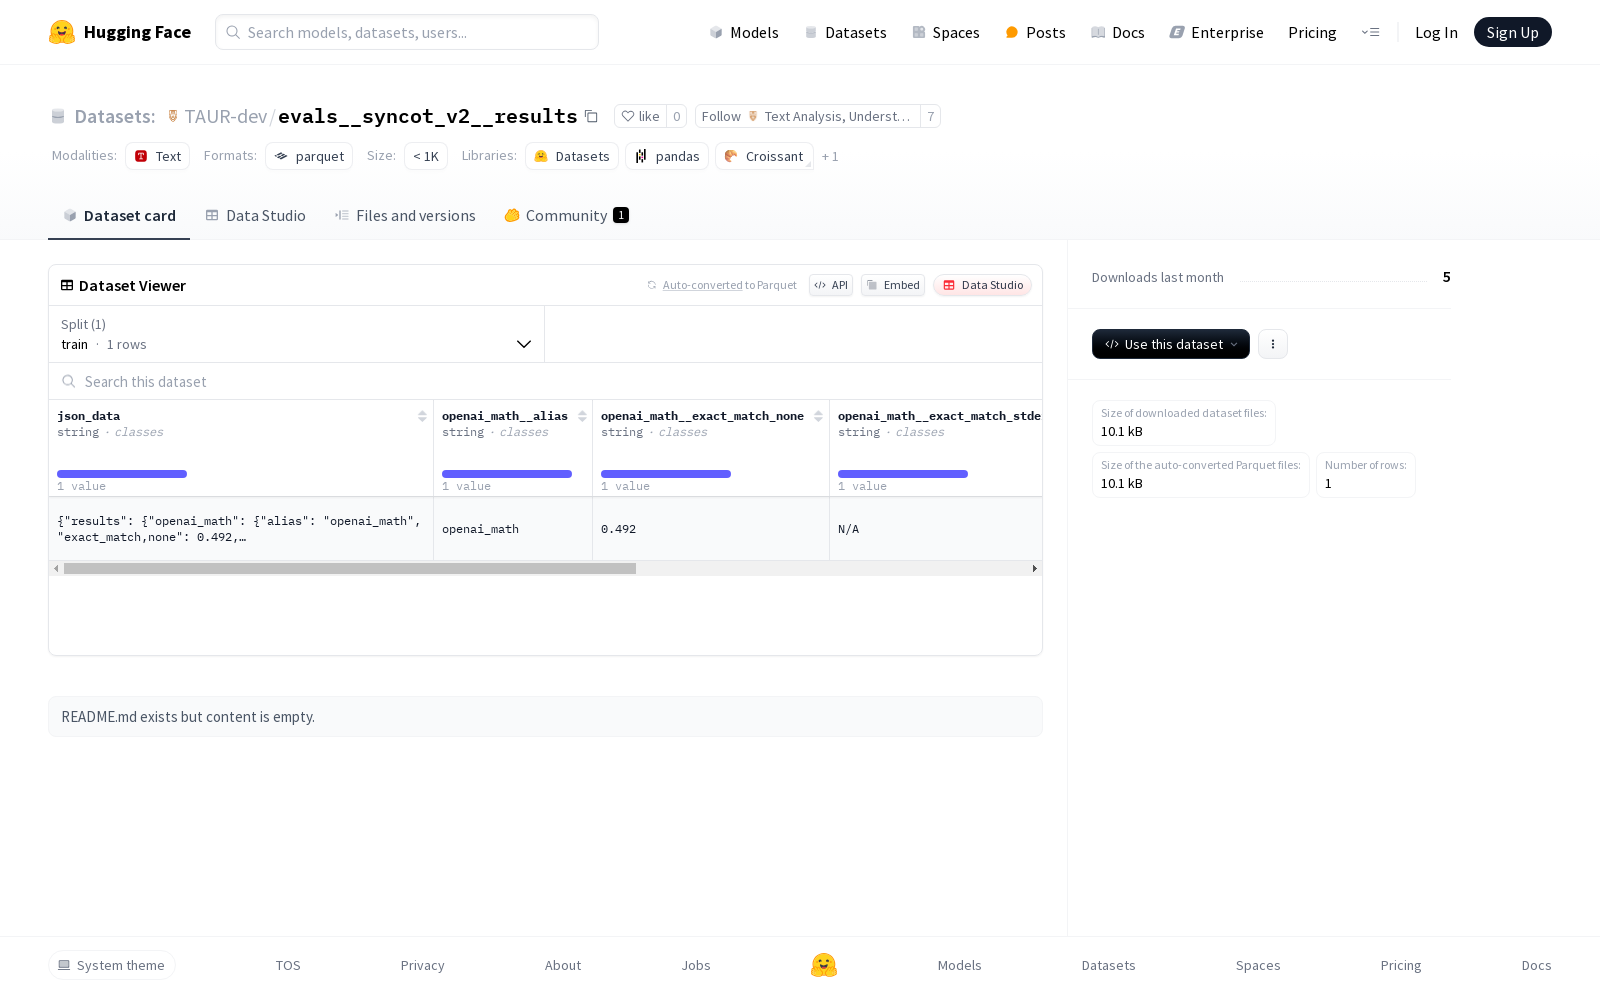Viewport: 1600px width, 1000px height.
Task: Open the more-options kebab menu
Action: pos(1272,344)
